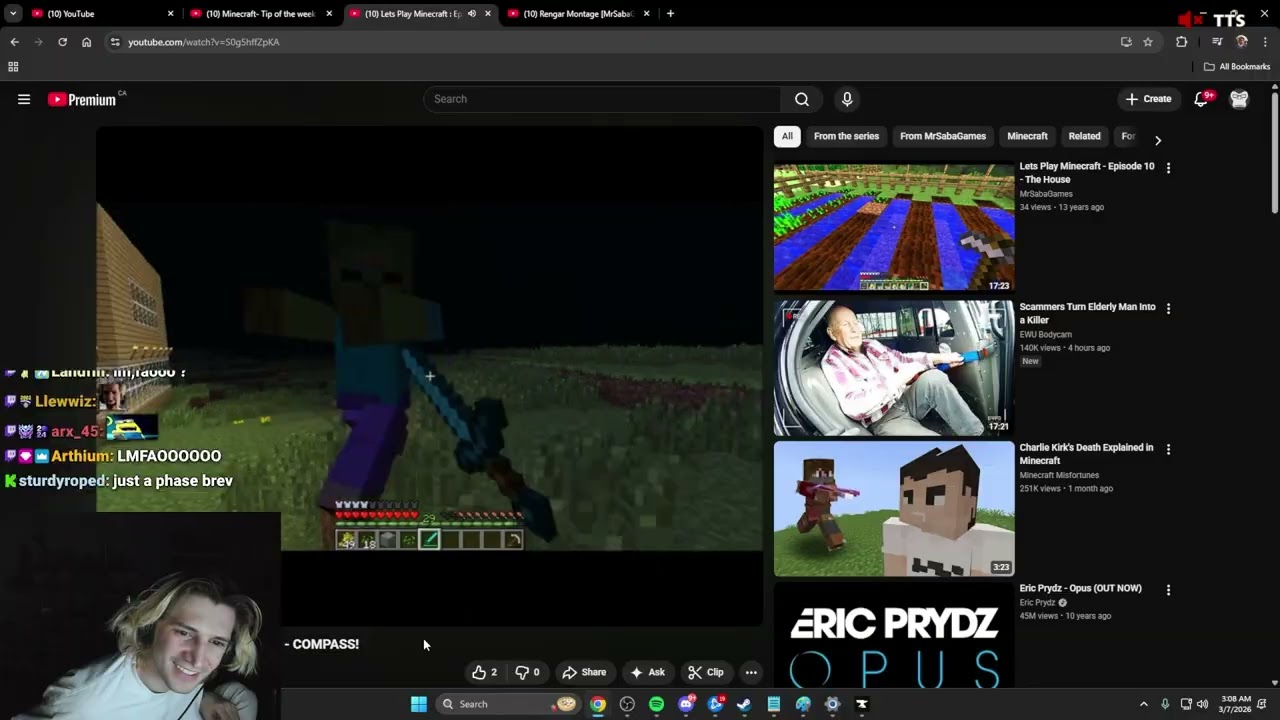Show more filter chips with right arrow
Image resolution: width=1280 pixels, height=720 pixels.
(x=1158, y=140)
